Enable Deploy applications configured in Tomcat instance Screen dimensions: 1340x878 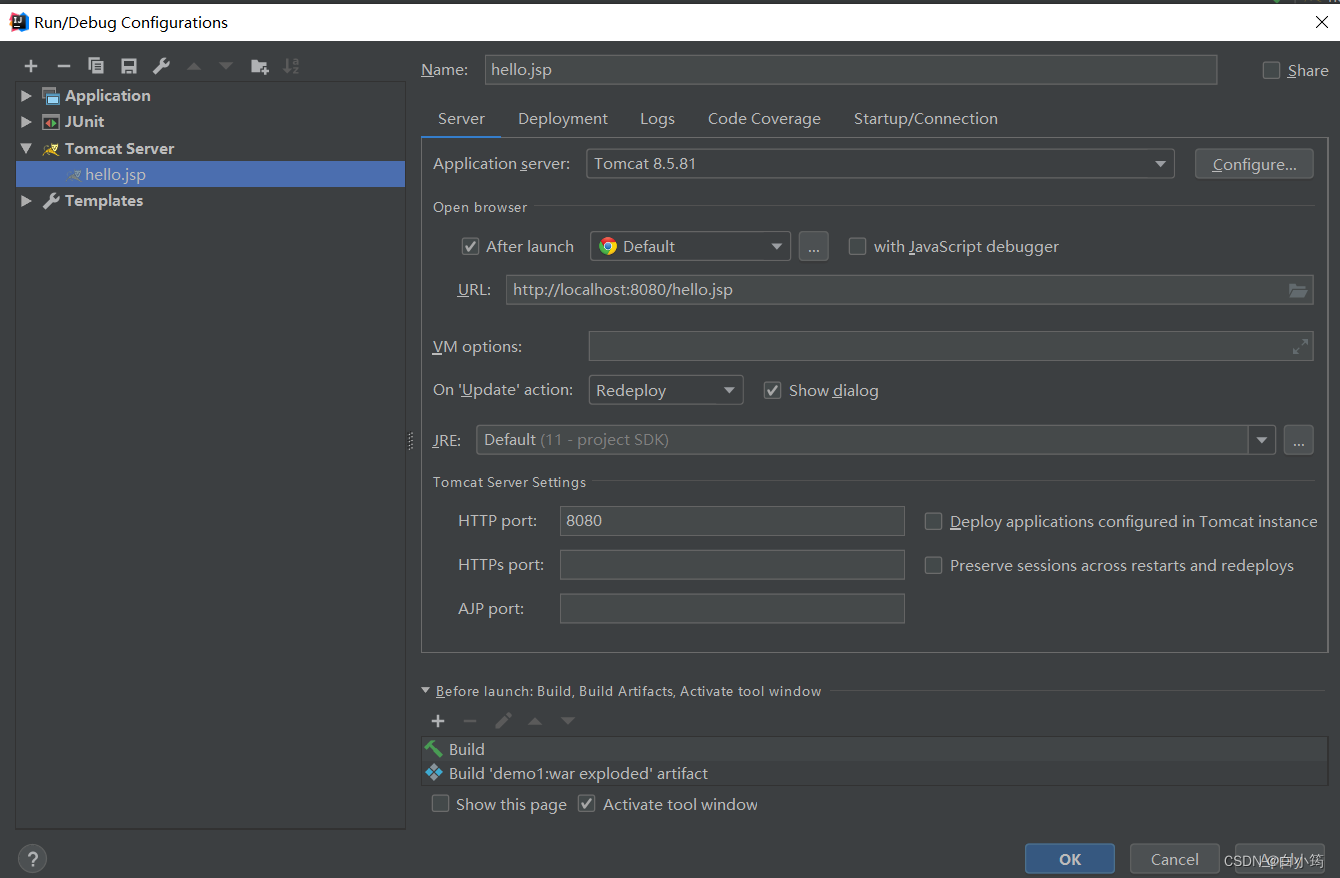click(x=933, y=521)
